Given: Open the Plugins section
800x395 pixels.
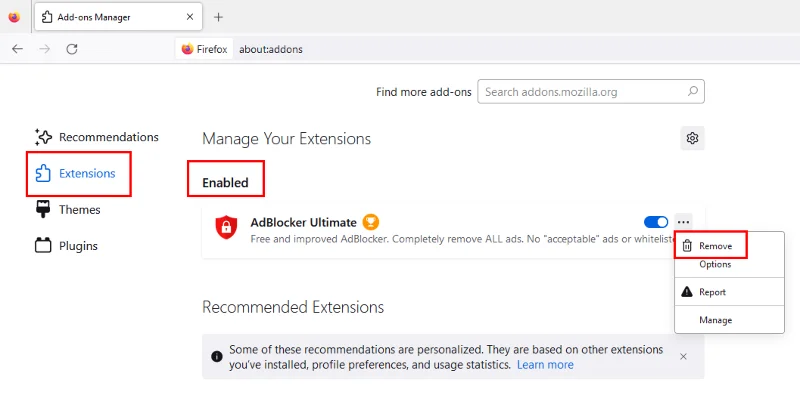Looking at the screenshot, I should [66, 246].
